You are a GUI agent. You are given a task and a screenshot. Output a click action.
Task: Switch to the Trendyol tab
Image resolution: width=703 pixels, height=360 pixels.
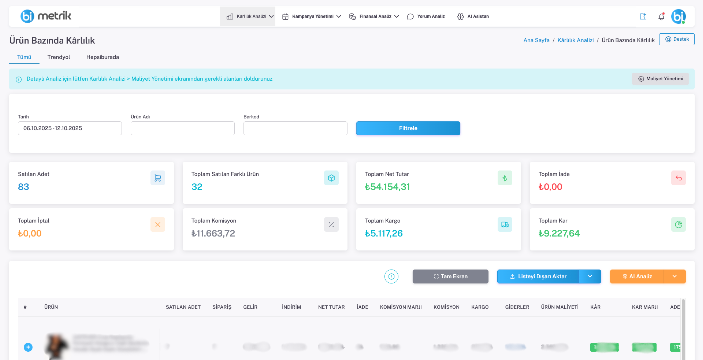(x=59, y=57)
